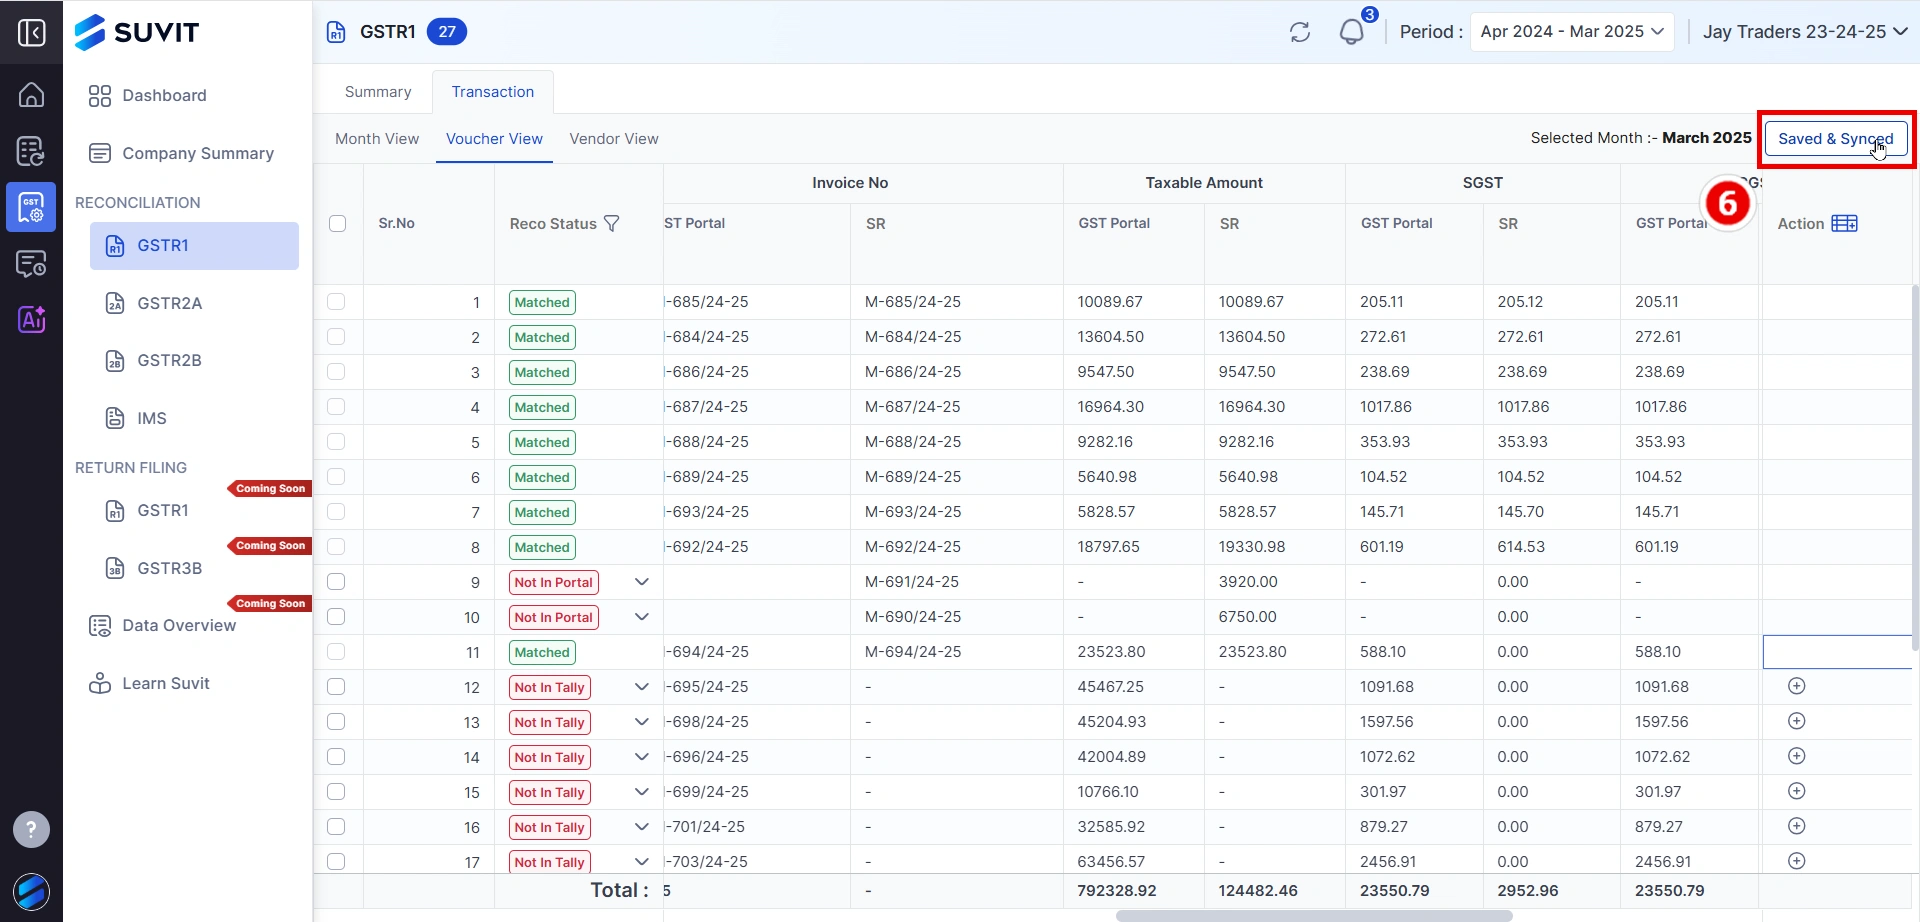Check the checkbox for row 14
The width and height of the screenshot is (1920, 922).
tap(336, 757)
